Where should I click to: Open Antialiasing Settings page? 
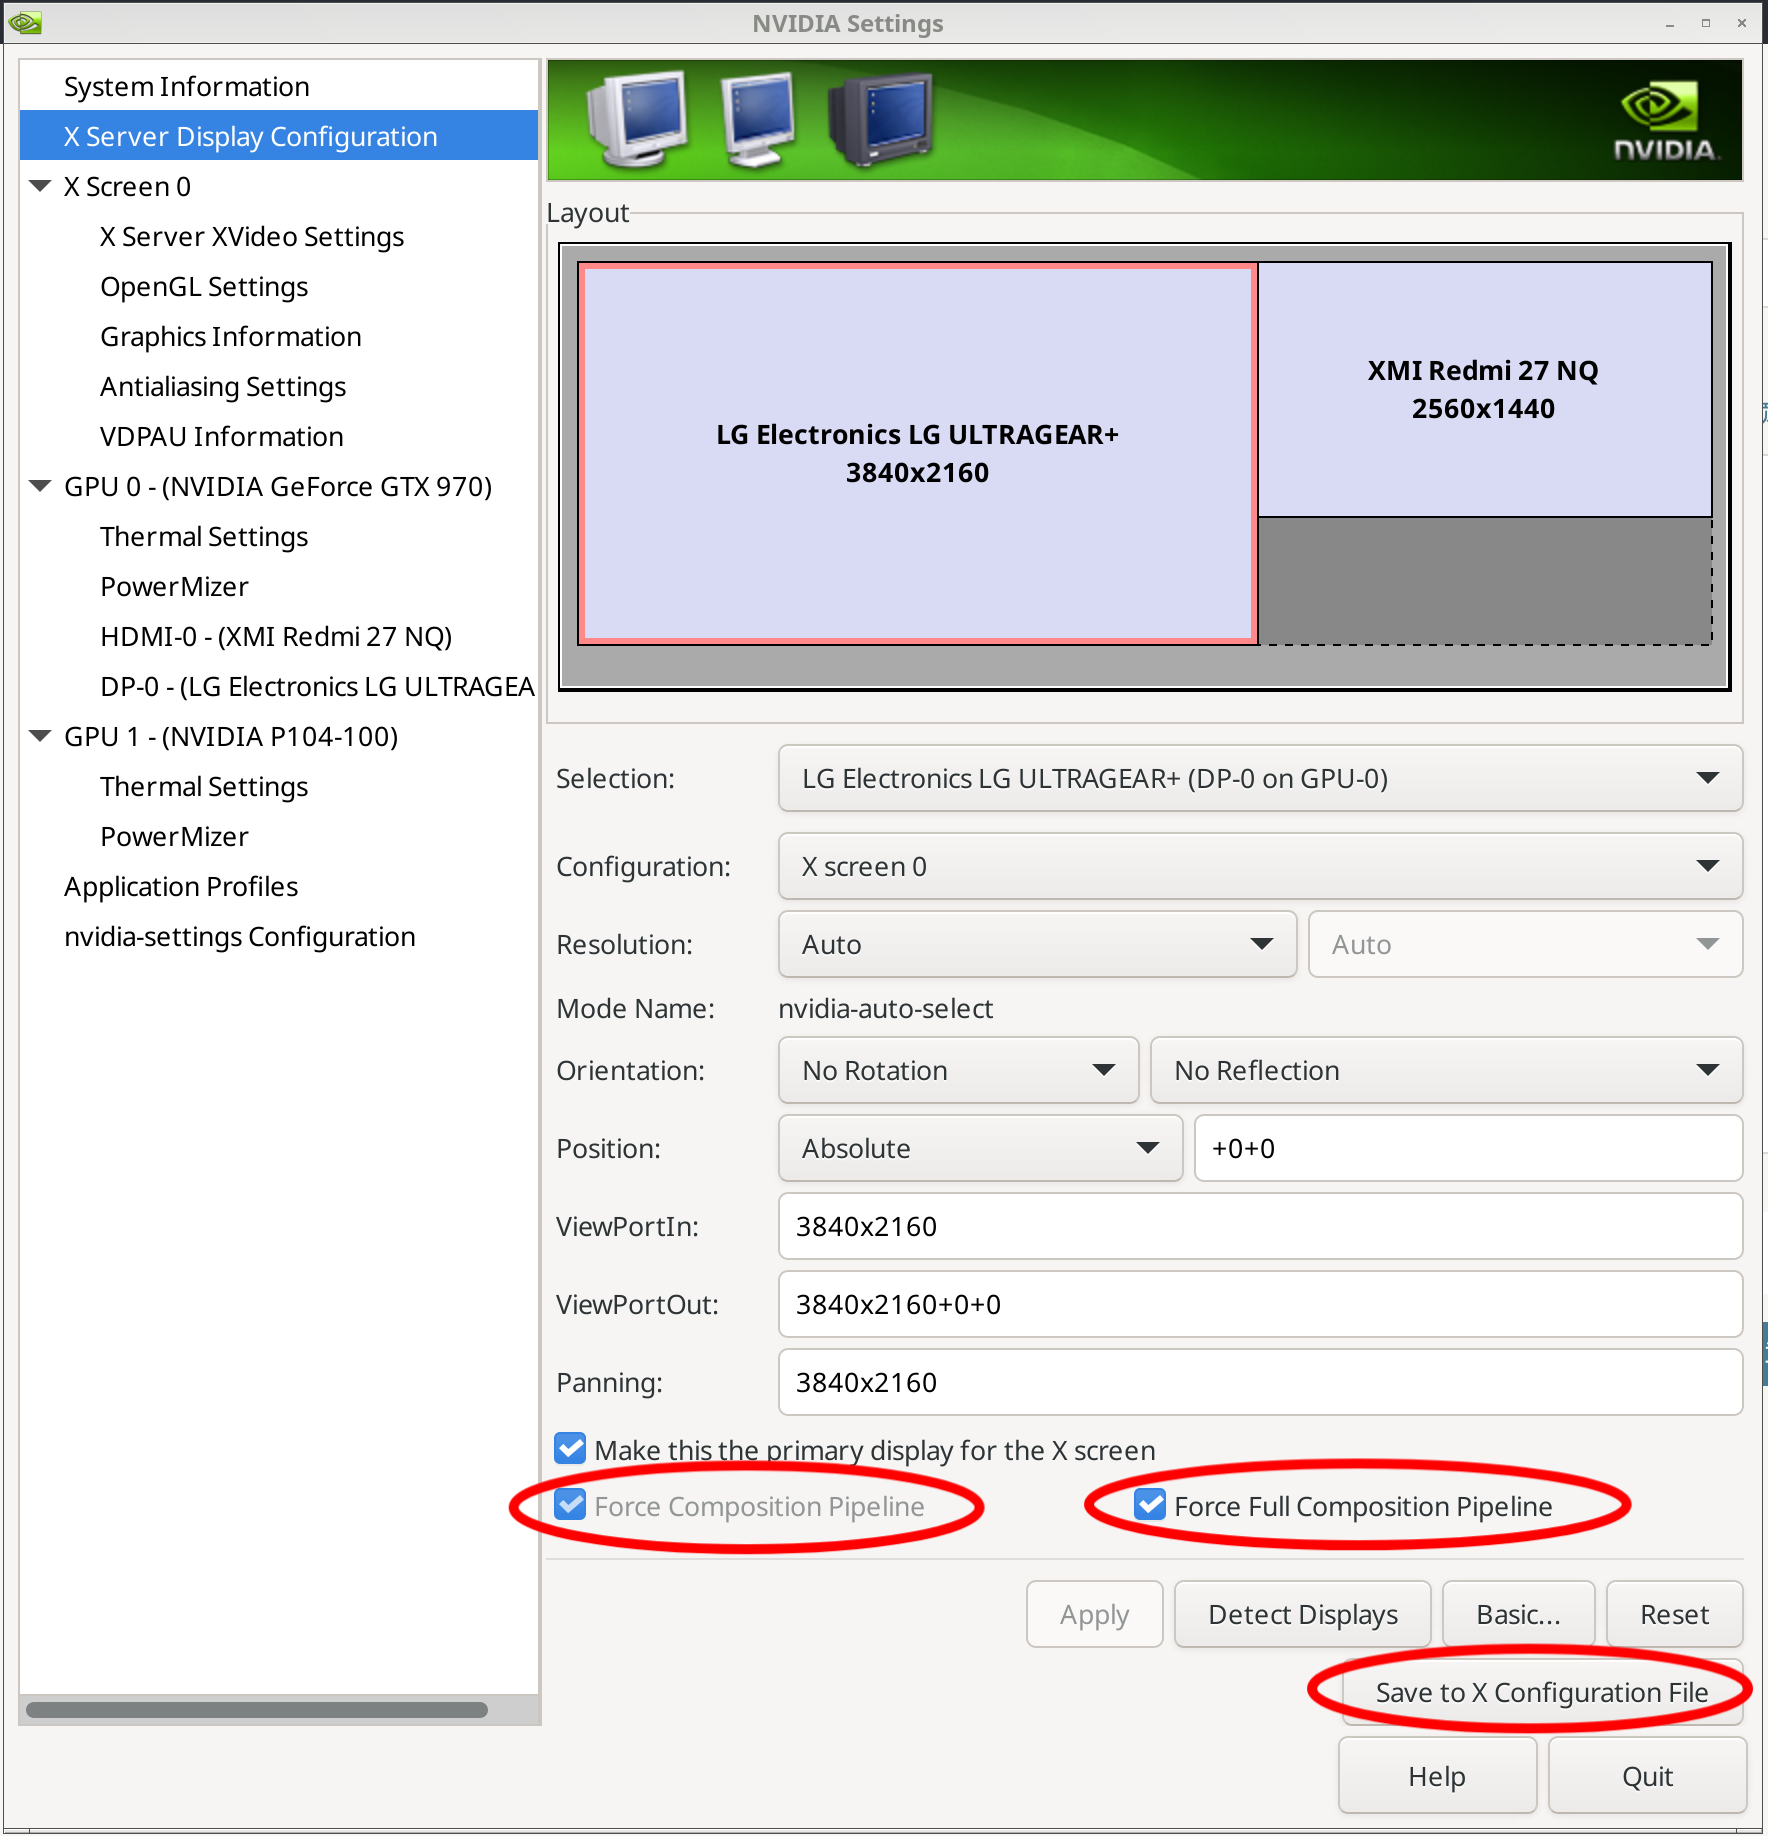point(223,386)
